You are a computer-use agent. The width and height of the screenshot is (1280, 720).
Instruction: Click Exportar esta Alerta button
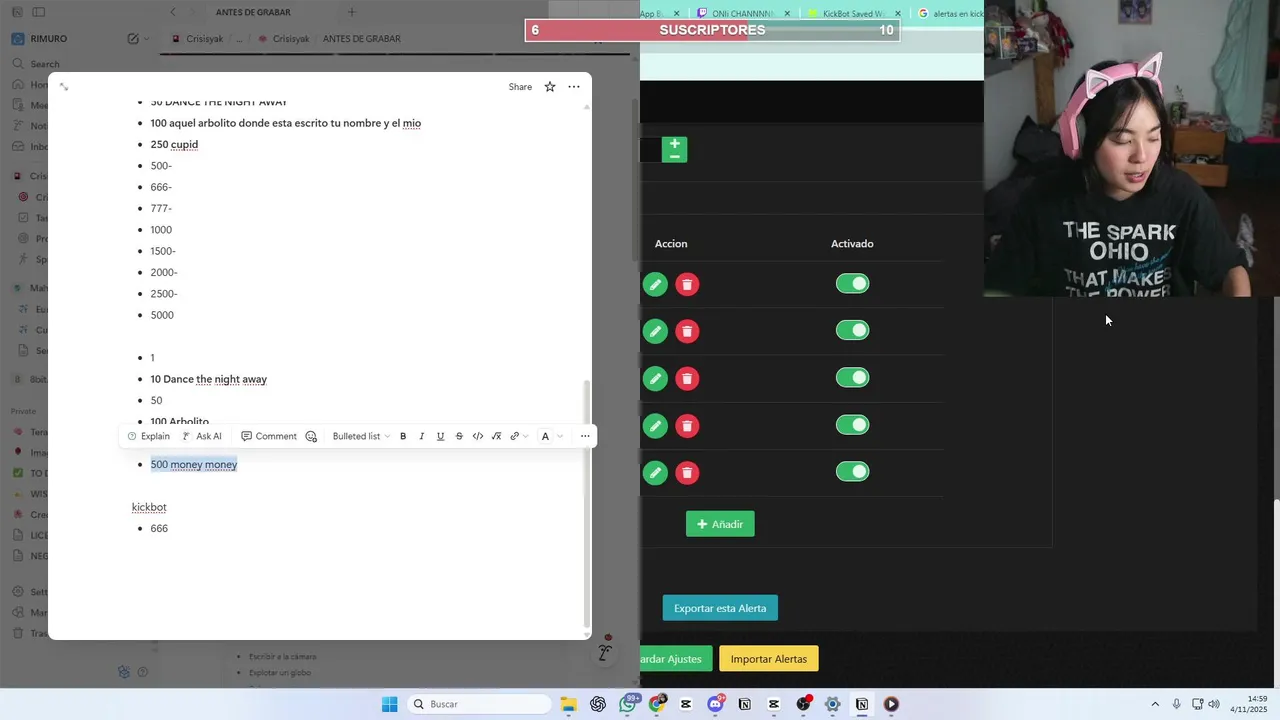720,608
